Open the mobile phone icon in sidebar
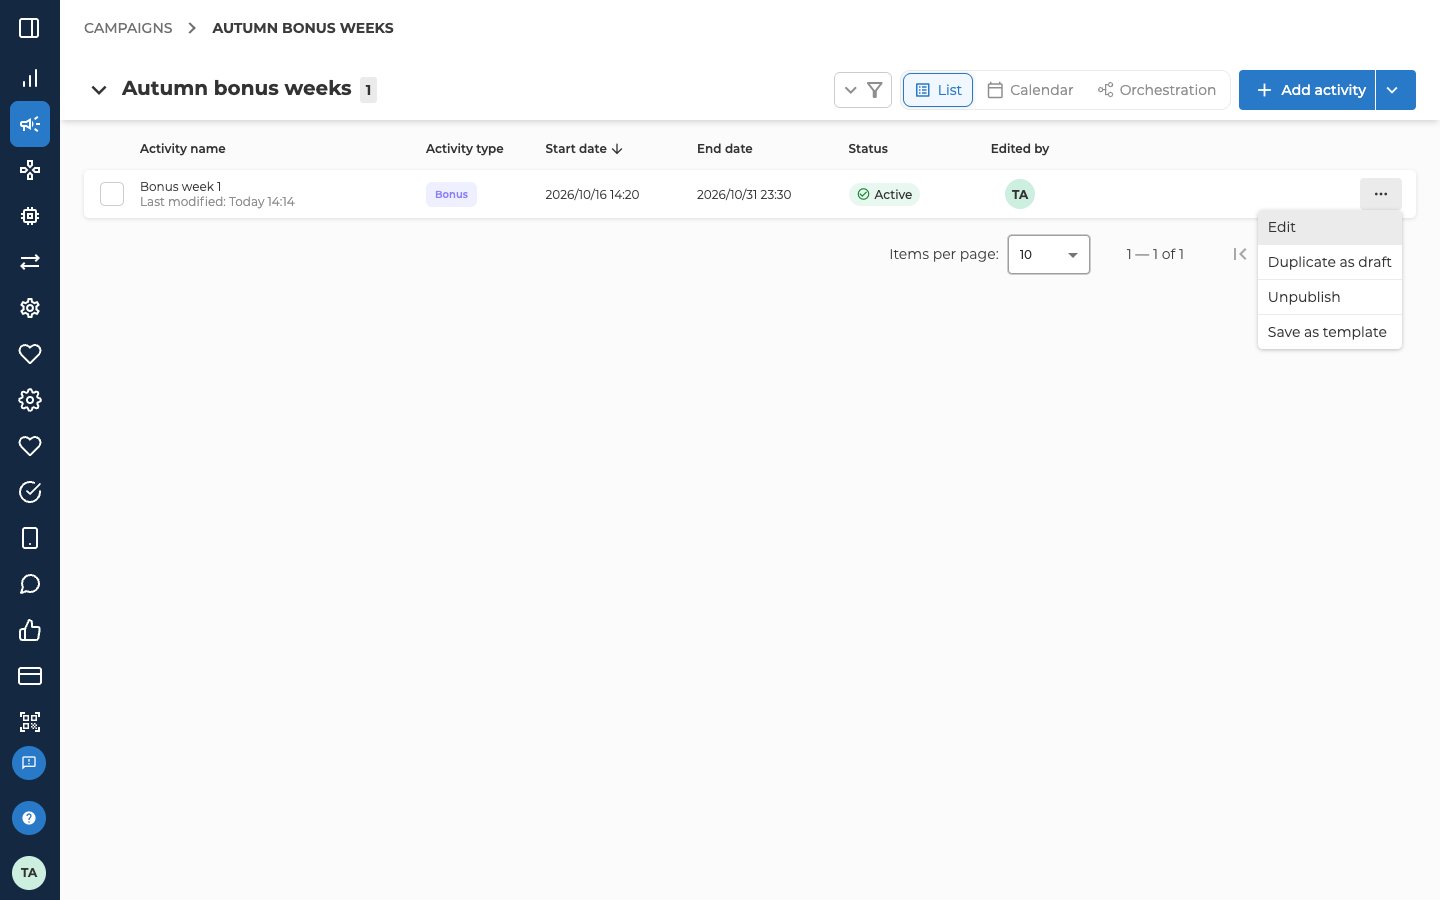Screen dimensions: 1440x900 point(30,538)
